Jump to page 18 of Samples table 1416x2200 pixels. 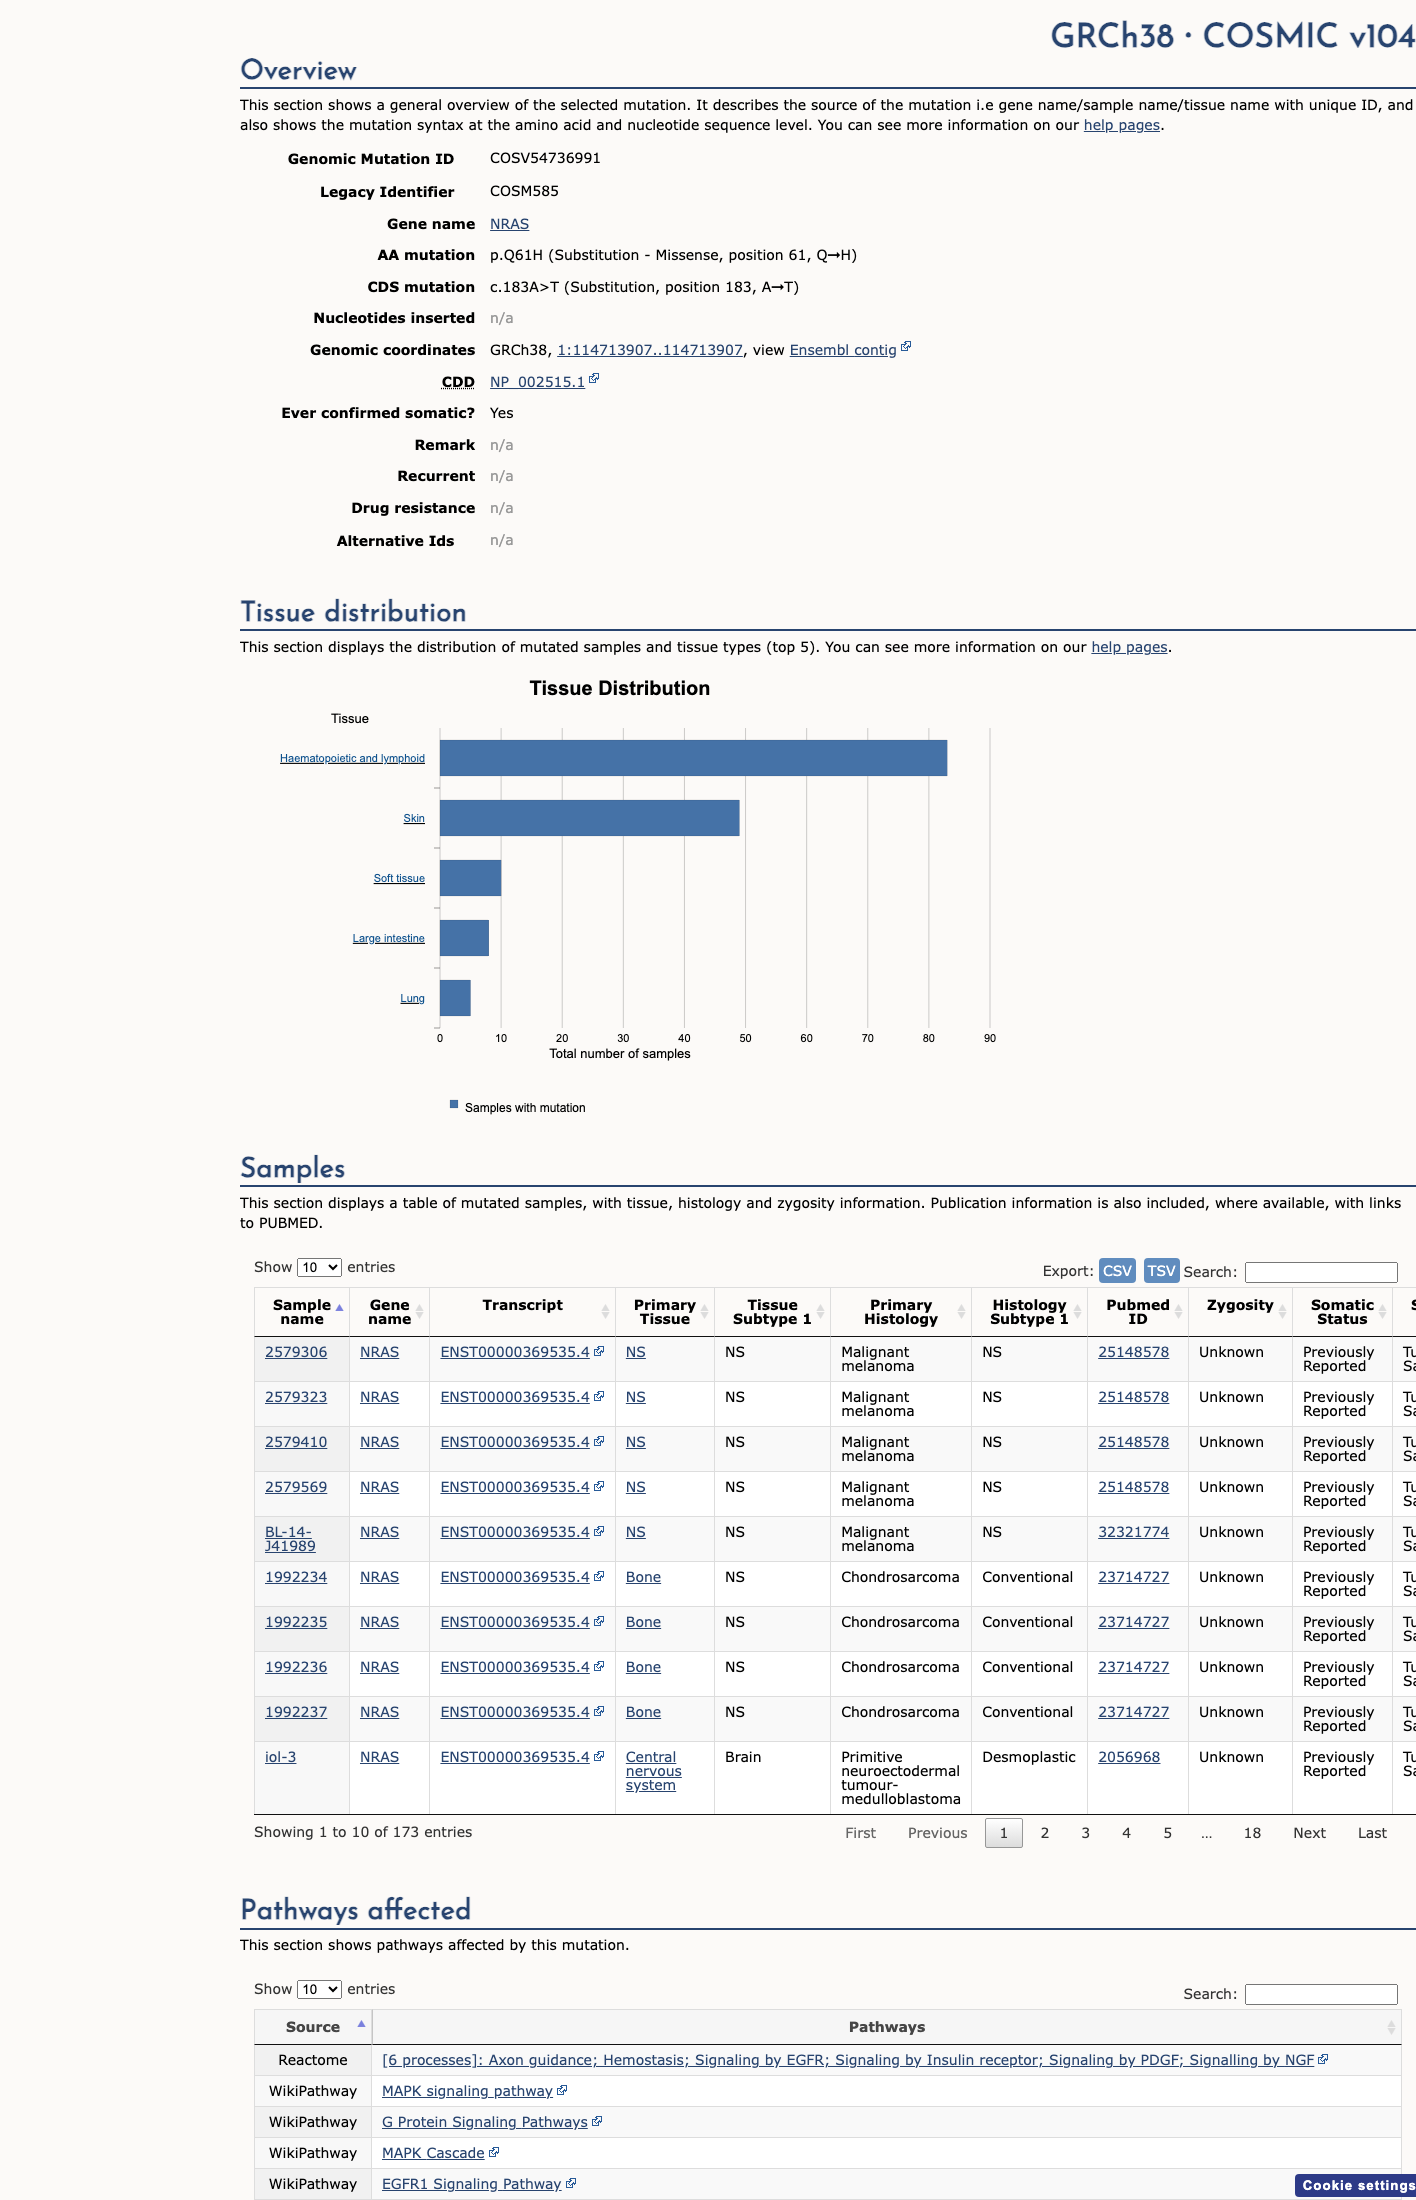pyautogui.click(x=1252, y=1833)
